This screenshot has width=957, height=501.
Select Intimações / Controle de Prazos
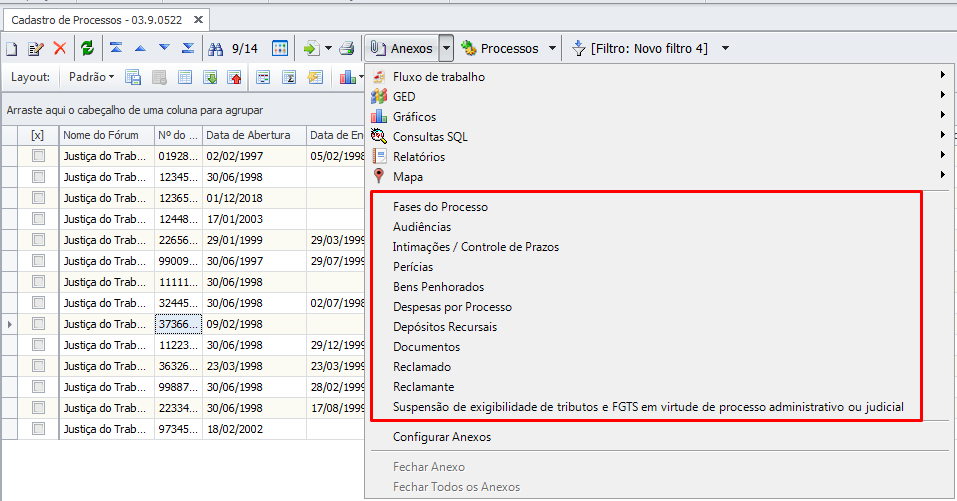(475, 247)
